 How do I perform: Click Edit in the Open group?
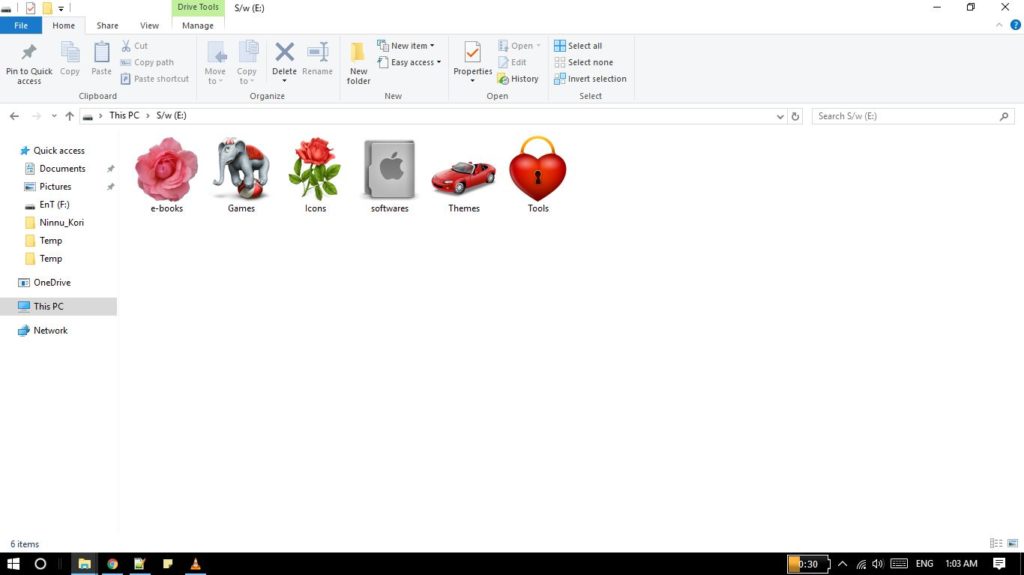[x=512, y=62]
